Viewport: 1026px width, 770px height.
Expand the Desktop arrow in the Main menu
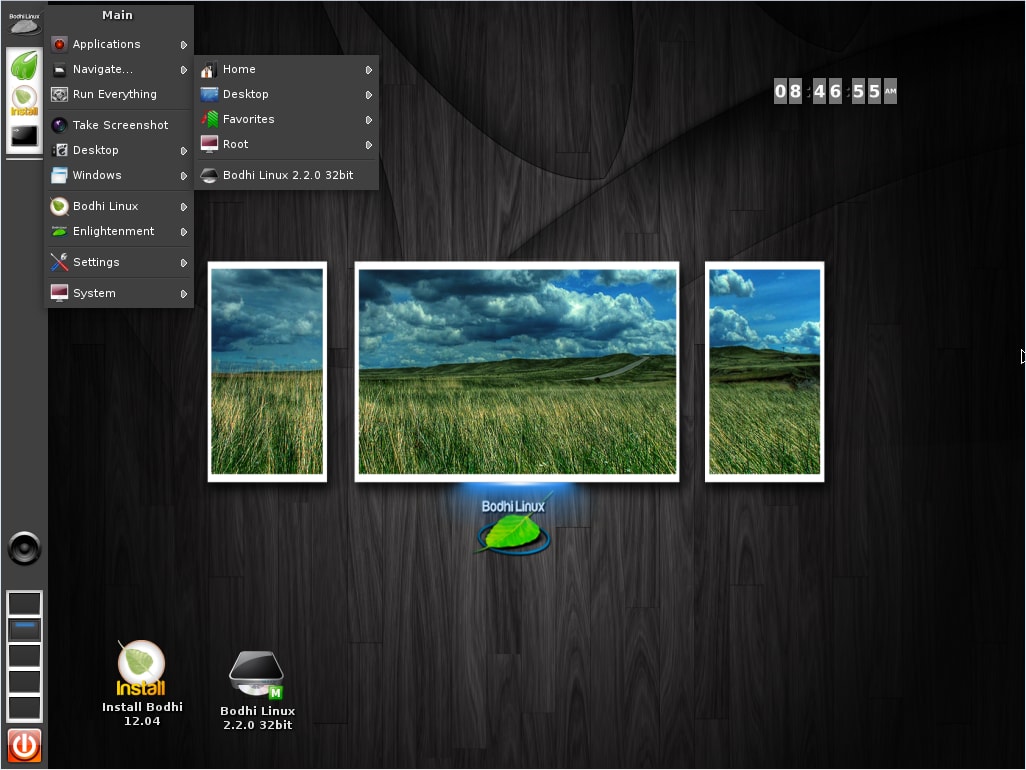184,150
